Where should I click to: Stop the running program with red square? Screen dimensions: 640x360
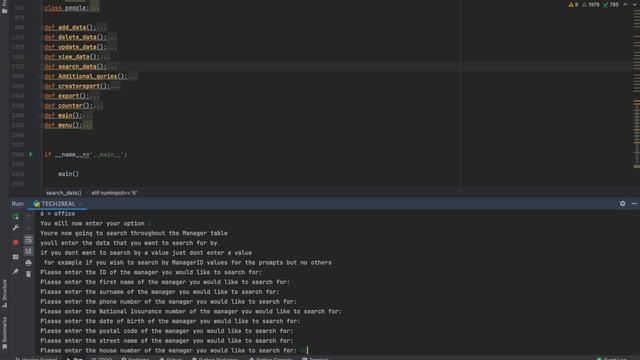[16, 242]
